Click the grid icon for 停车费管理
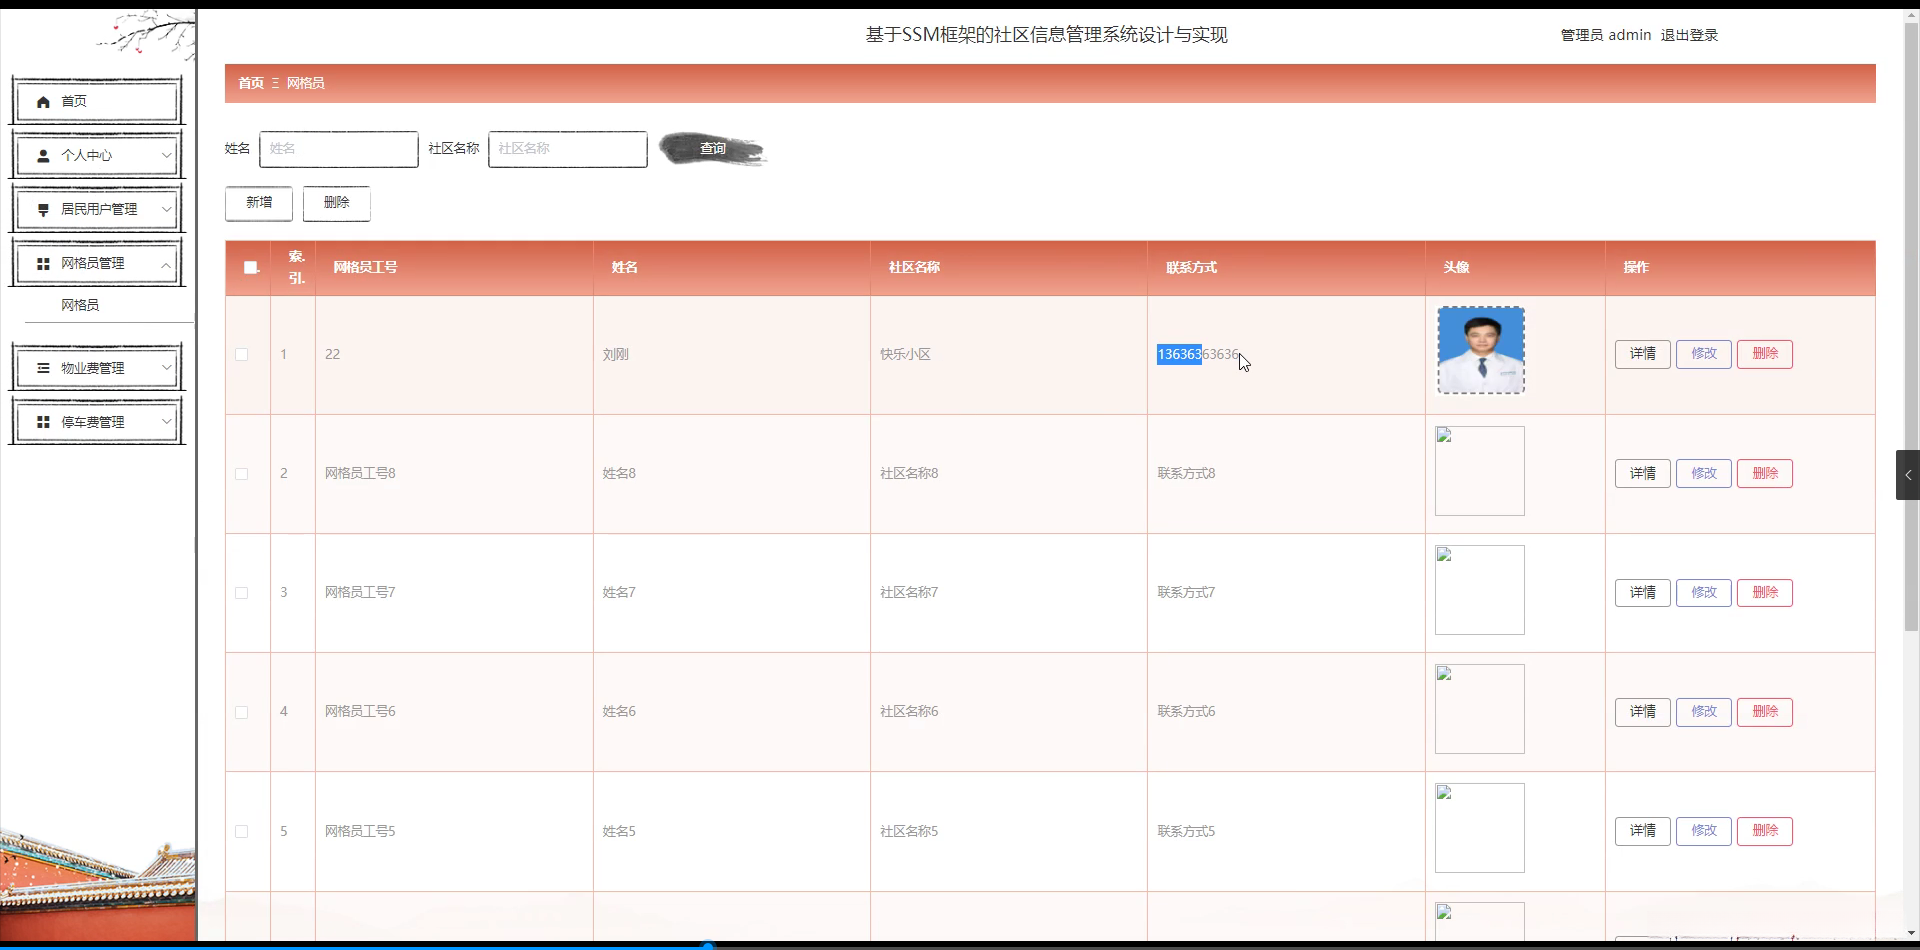This screenshot has width=1920, height=950. [43, 422]
